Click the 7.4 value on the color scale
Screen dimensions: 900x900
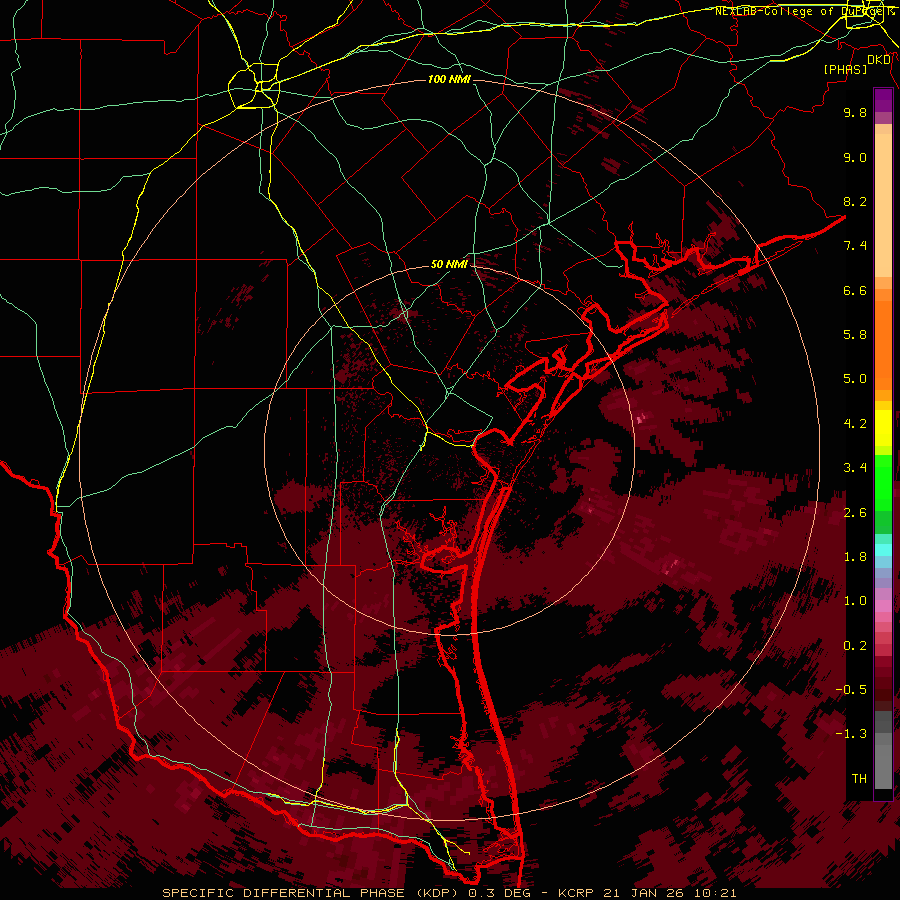(855, 246)
